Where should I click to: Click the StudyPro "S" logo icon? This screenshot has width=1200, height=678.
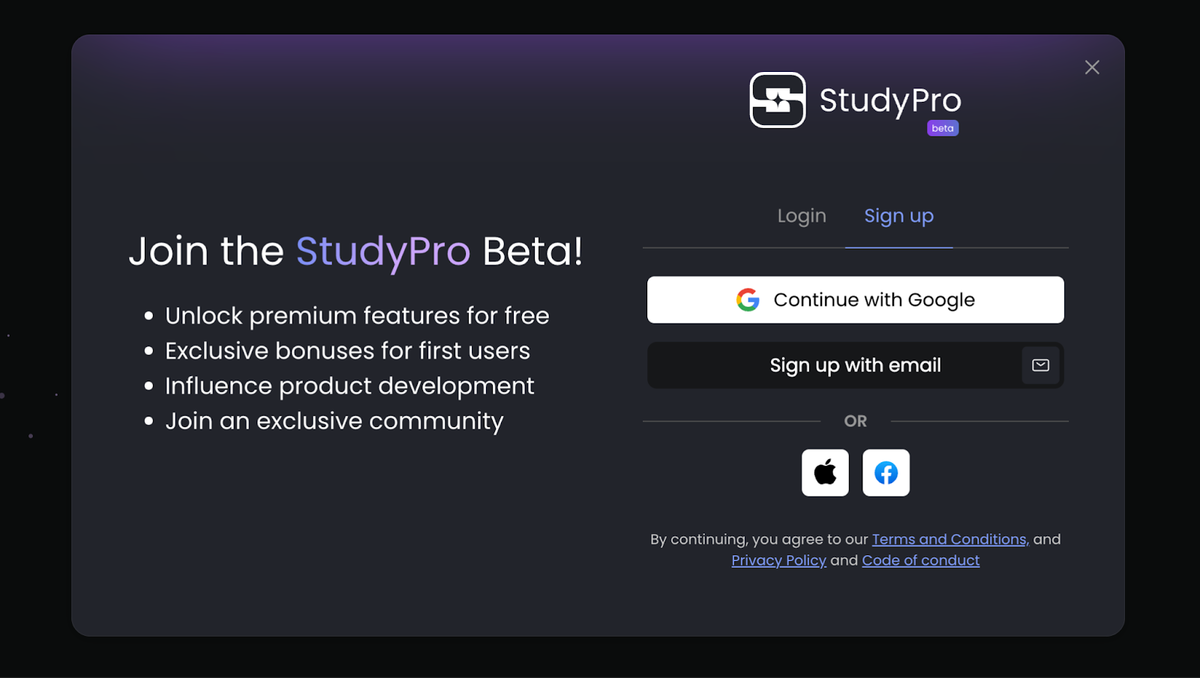point(776,100)
